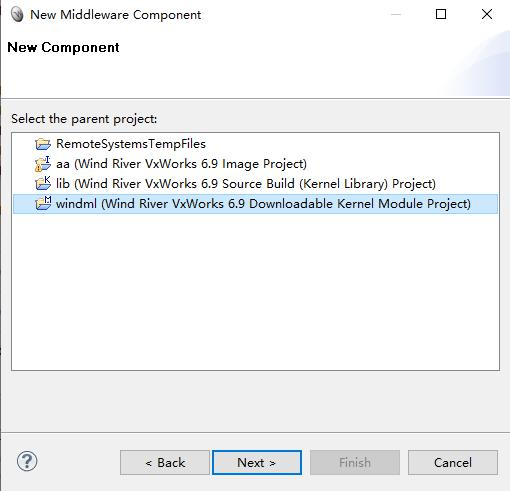
Task: Click the Wind River dialog title icon
Action: [17, 14]
